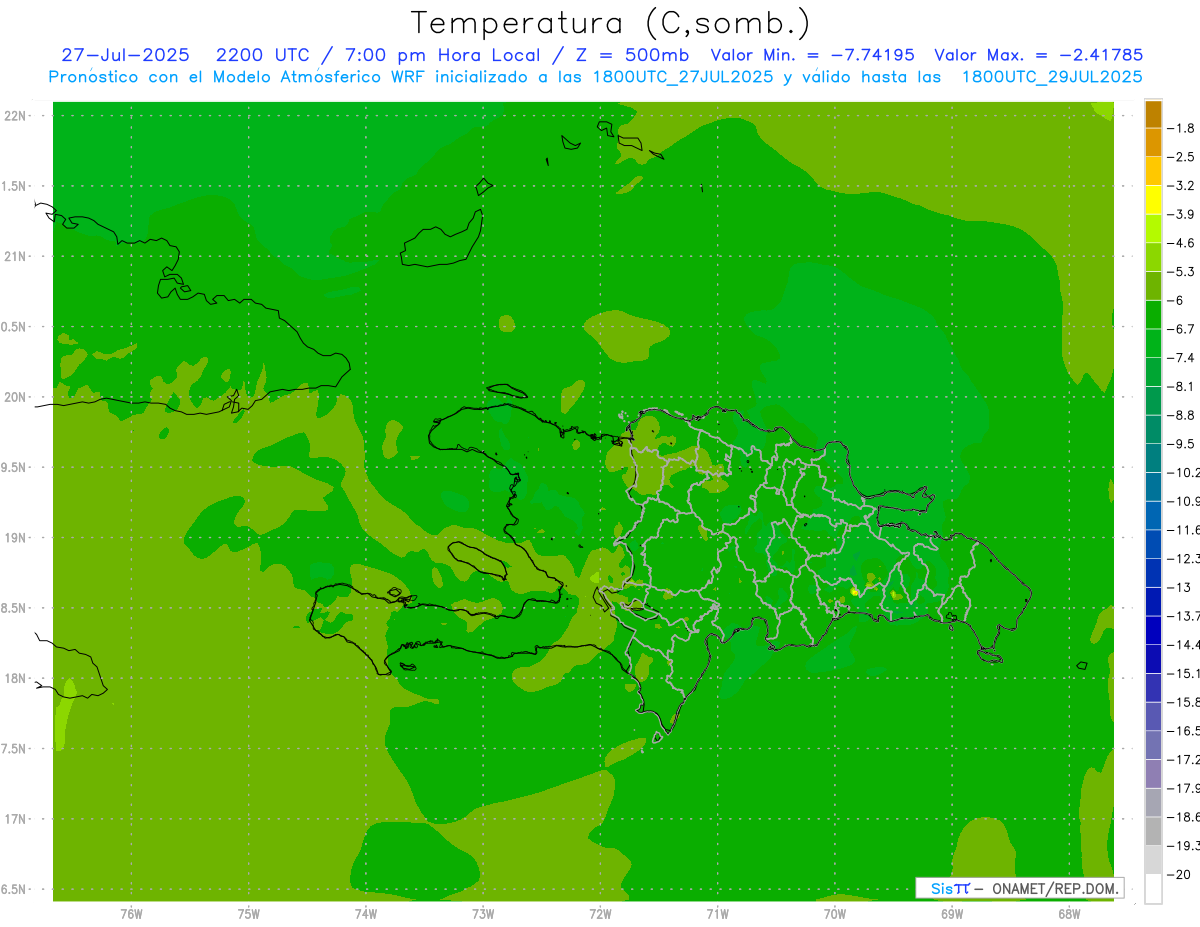Pick the gray swatch between -18.6 and -19.3
Image resolution: width=1200 pixels, height=927 pixels.
click(1153, 831)
